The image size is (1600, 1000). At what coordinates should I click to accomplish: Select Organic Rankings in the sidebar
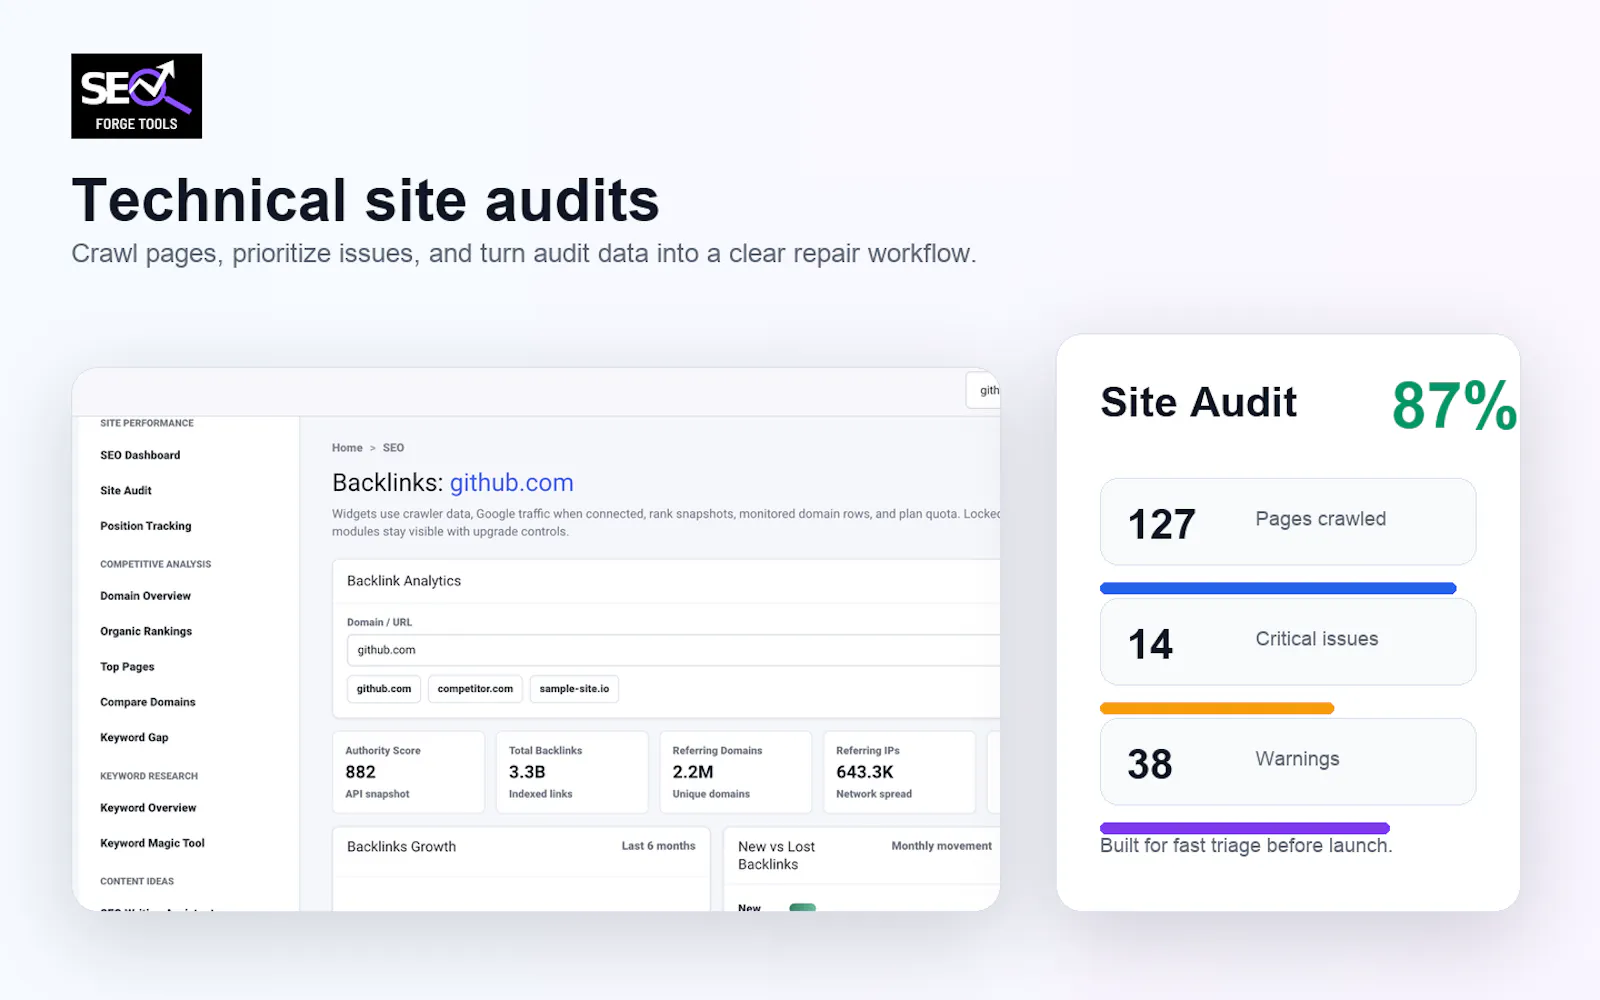click(x=146, y=632)
